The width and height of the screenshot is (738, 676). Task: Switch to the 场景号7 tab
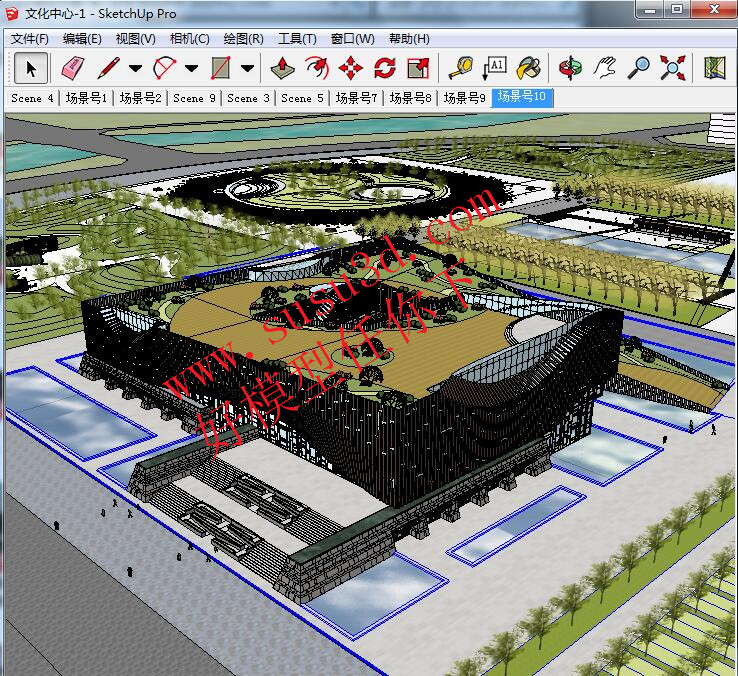tap(356, 98)
